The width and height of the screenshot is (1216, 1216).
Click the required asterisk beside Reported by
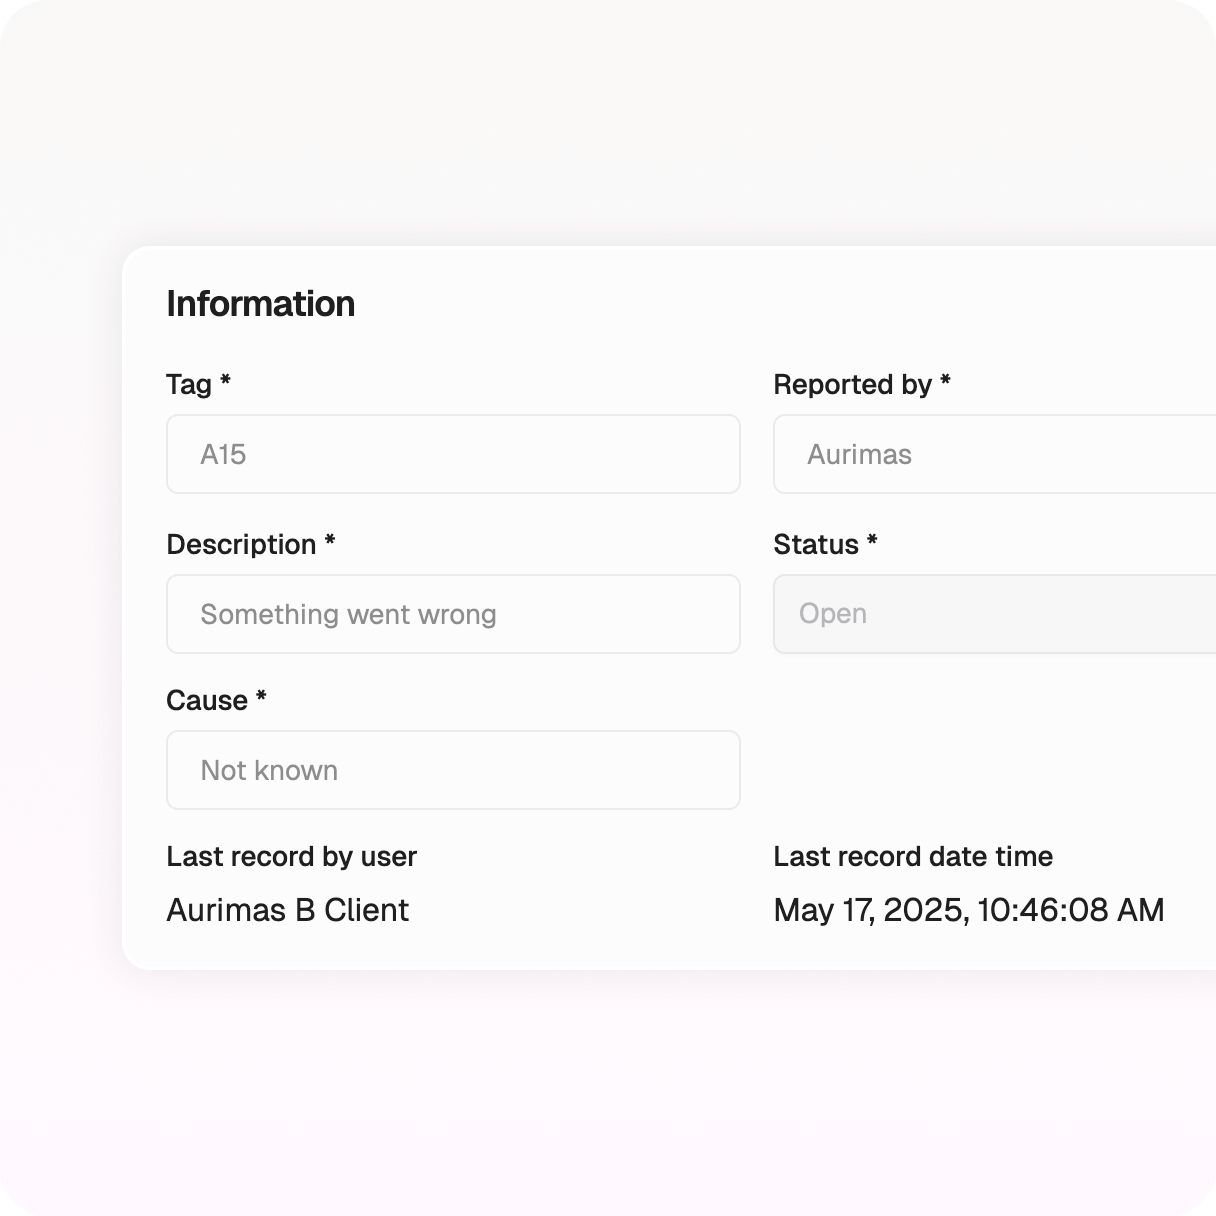[945, 381]
